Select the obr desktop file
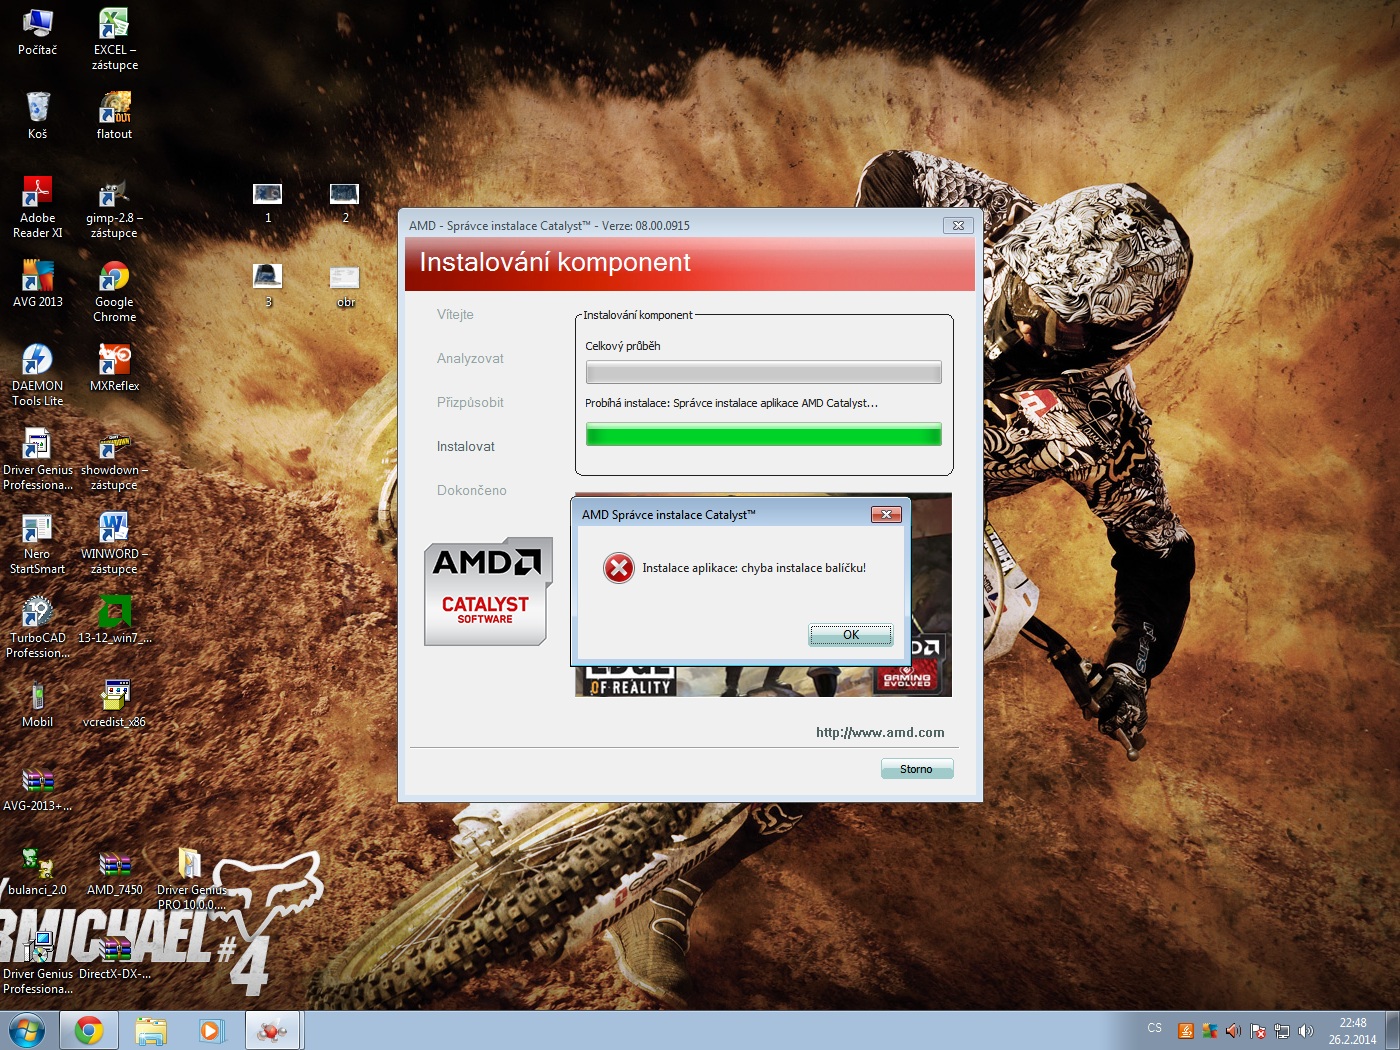1400x1050 pixels. [345, 286]
